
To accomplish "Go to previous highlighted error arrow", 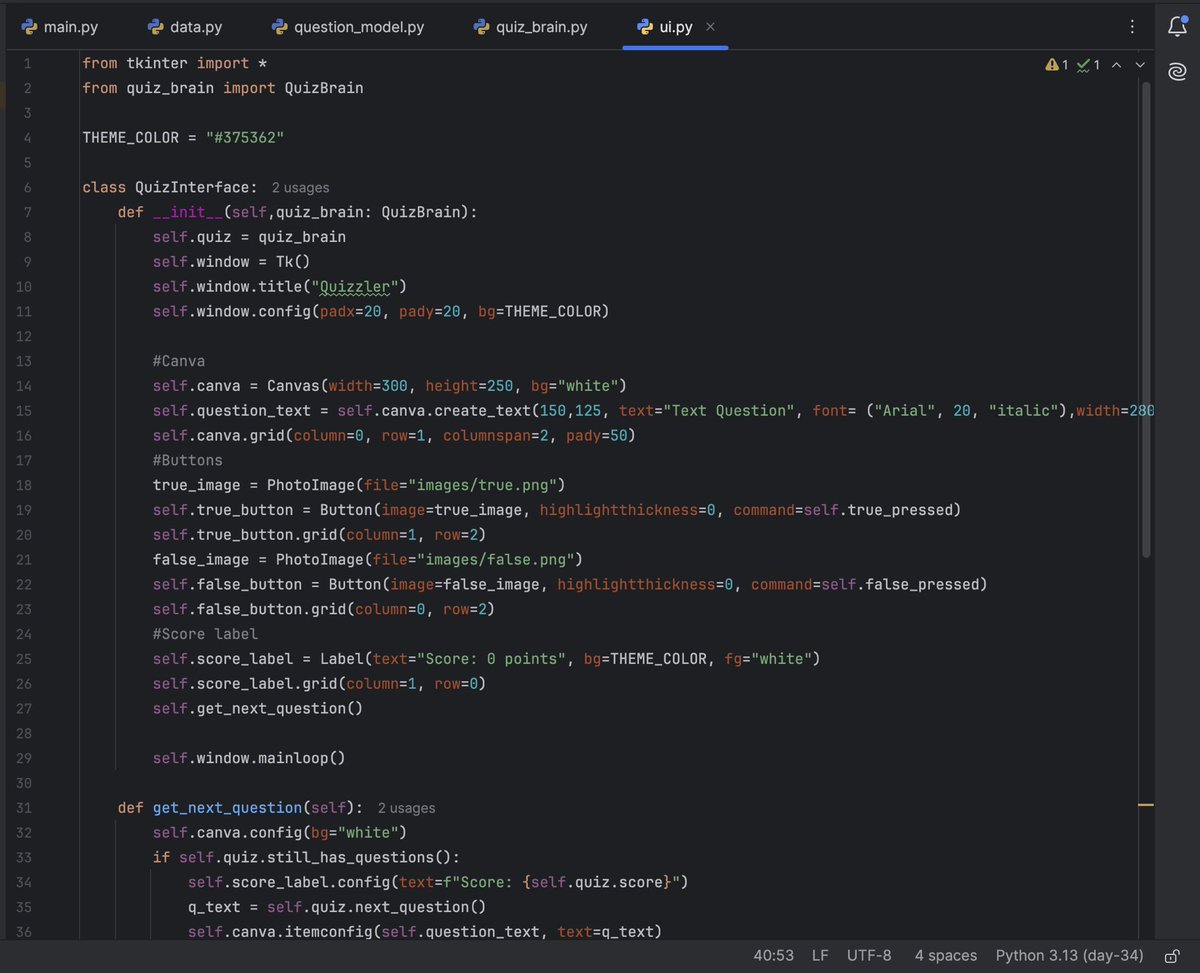I will point(1116,64).
